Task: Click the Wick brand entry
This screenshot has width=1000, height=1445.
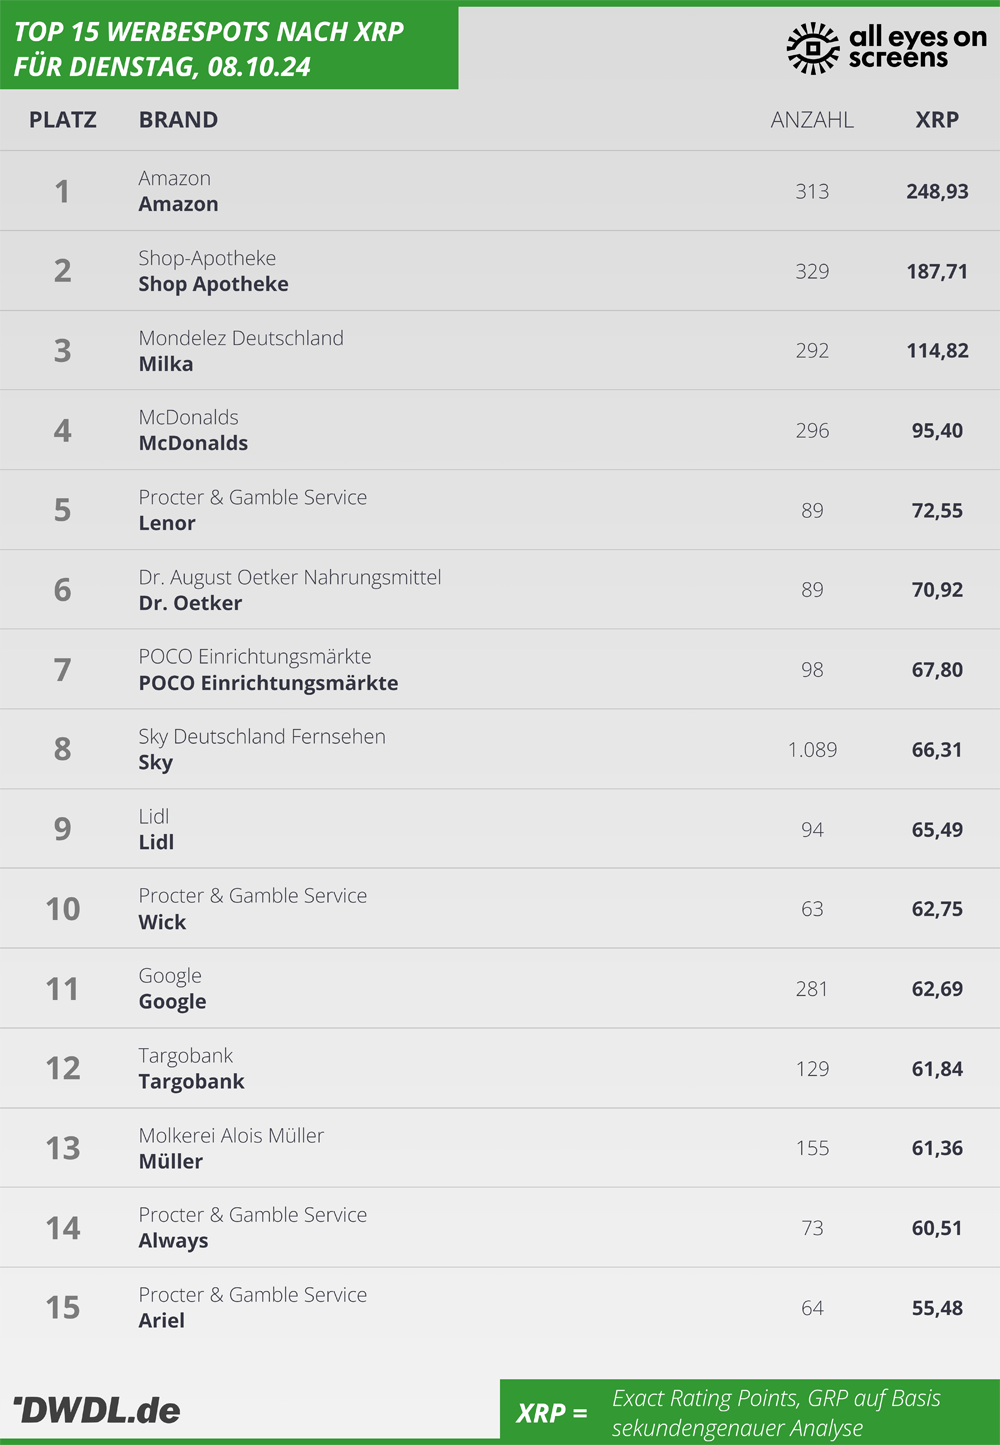Action: pos(162,922)
